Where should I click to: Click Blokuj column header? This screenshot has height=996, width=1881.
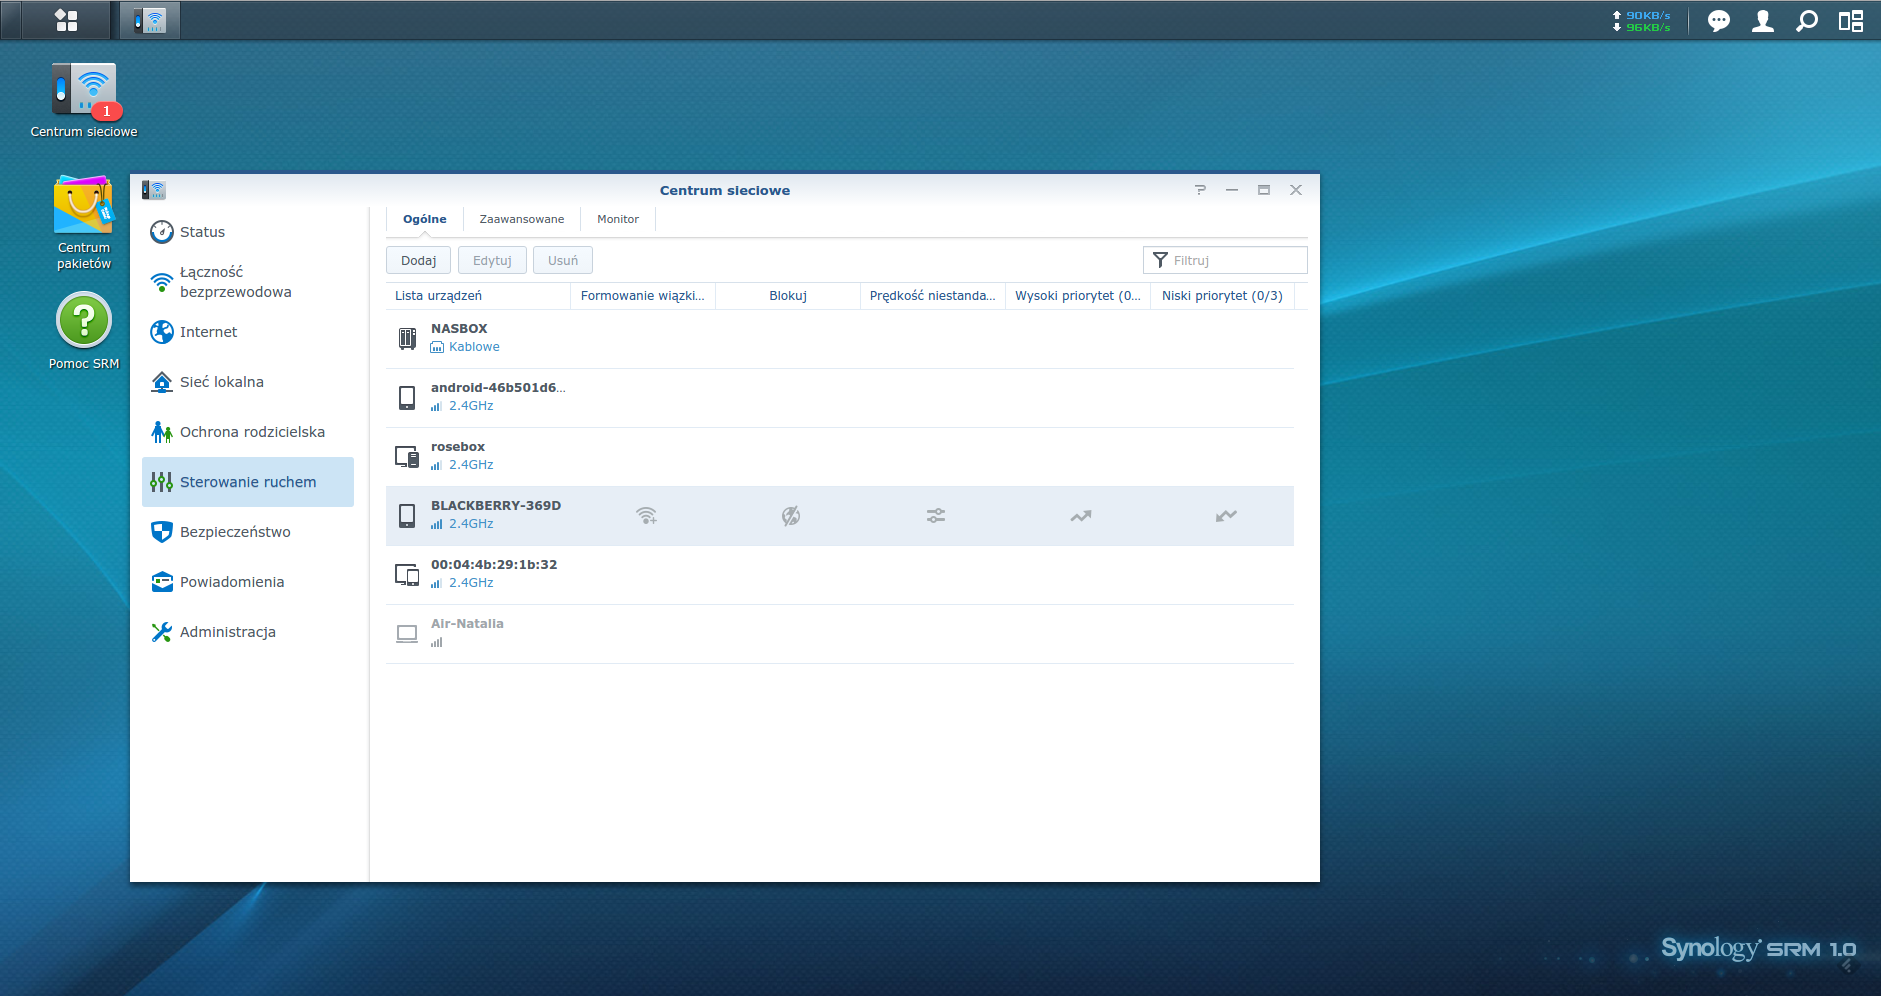click(x=788, y=296)
